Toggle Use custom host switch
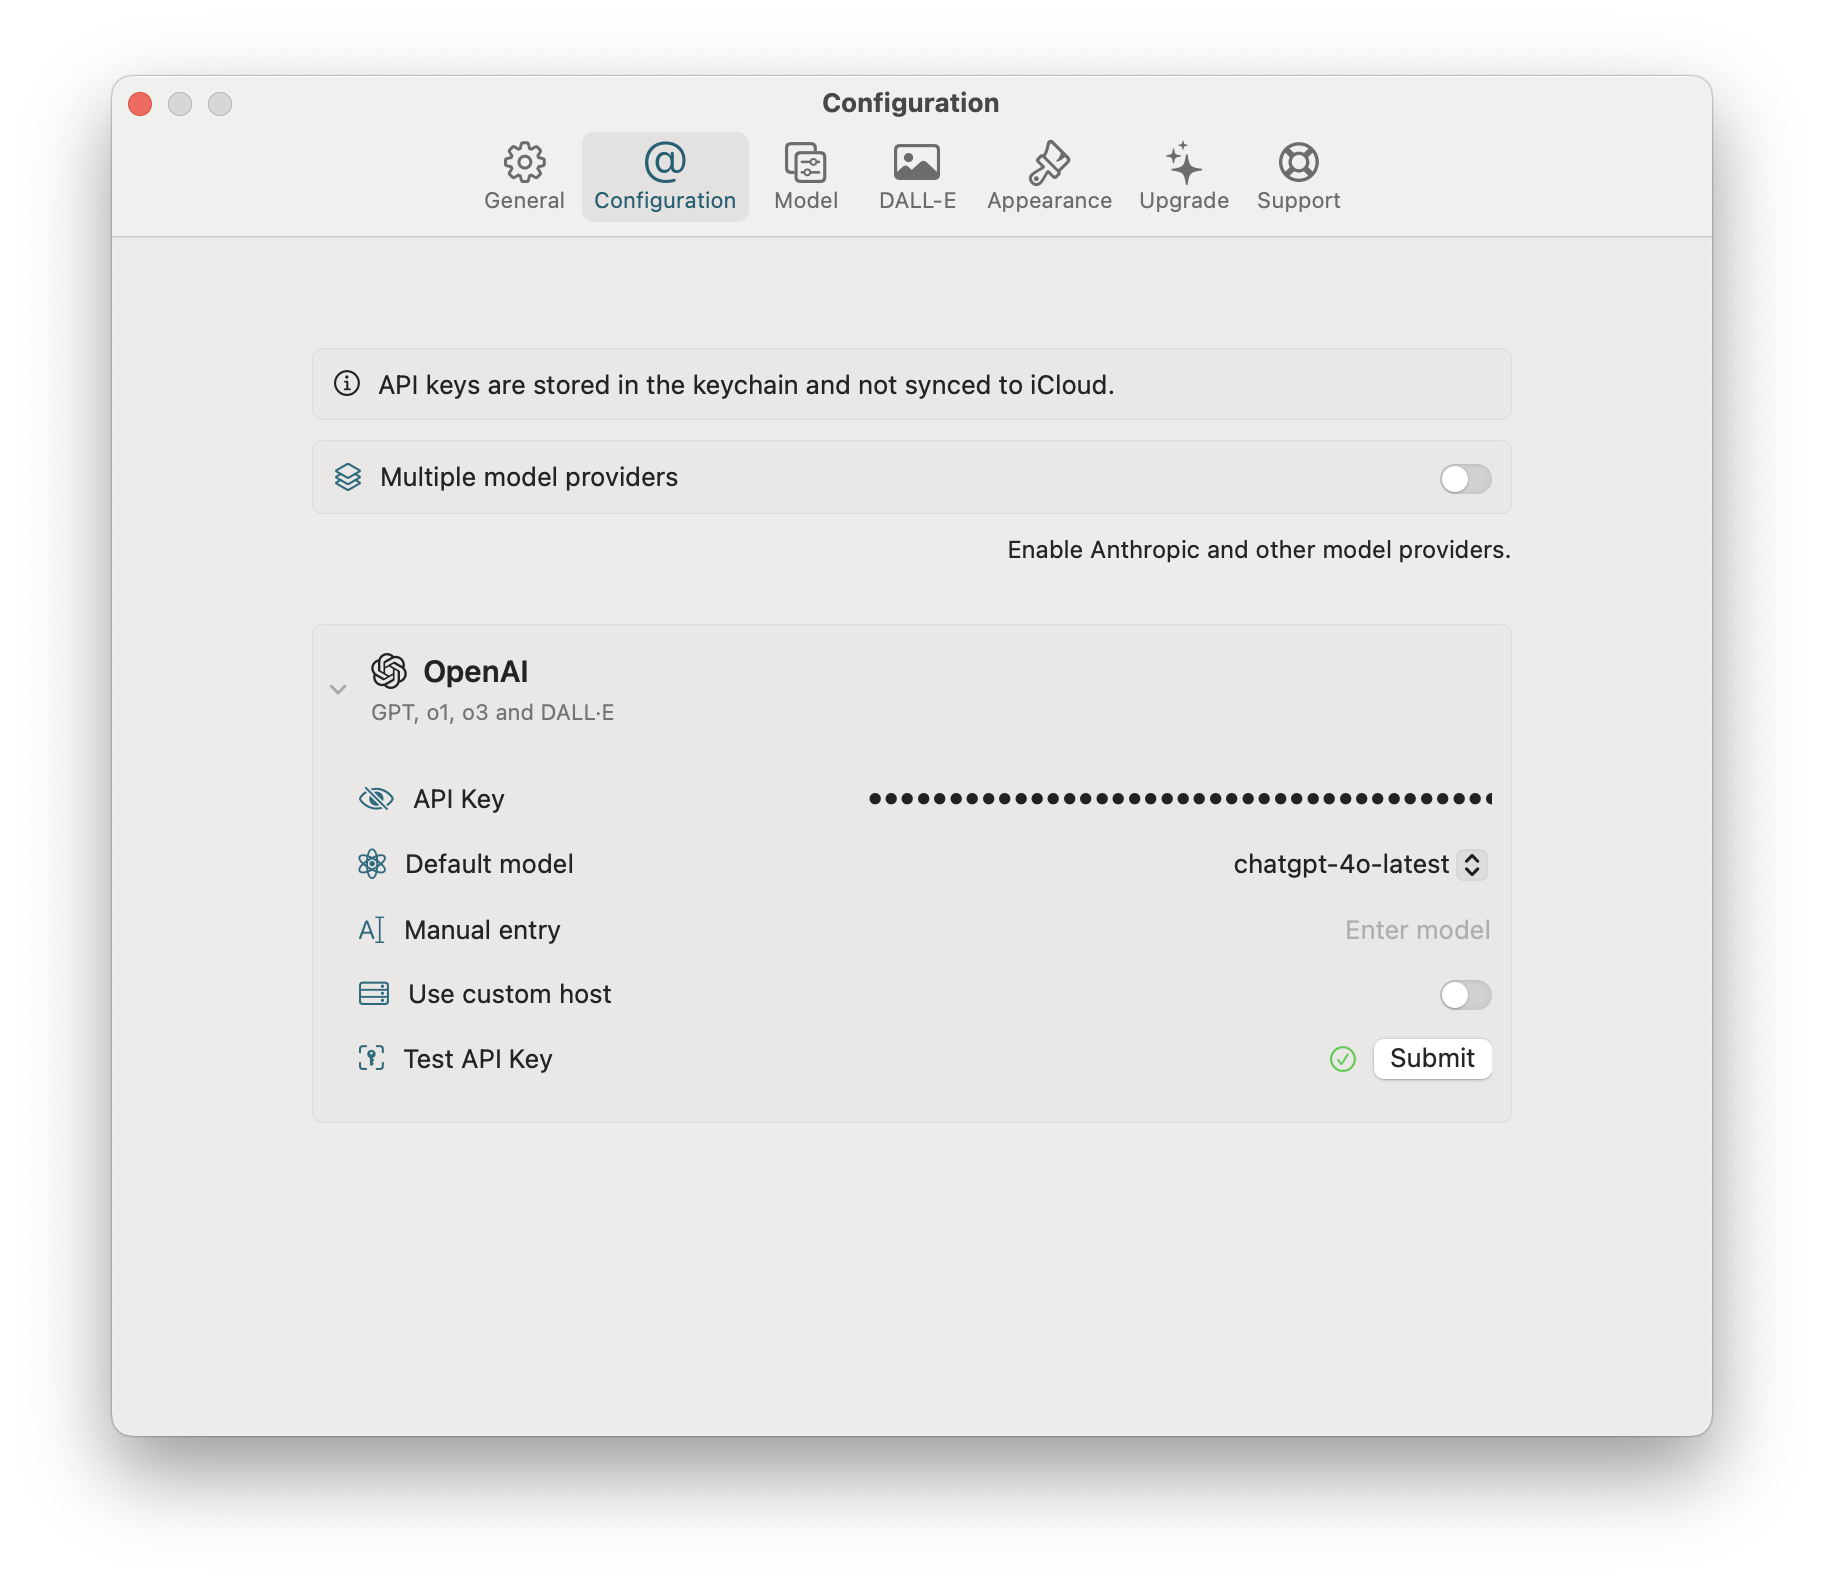This screenshot has width=1824, height=1584. [1465, 995]
